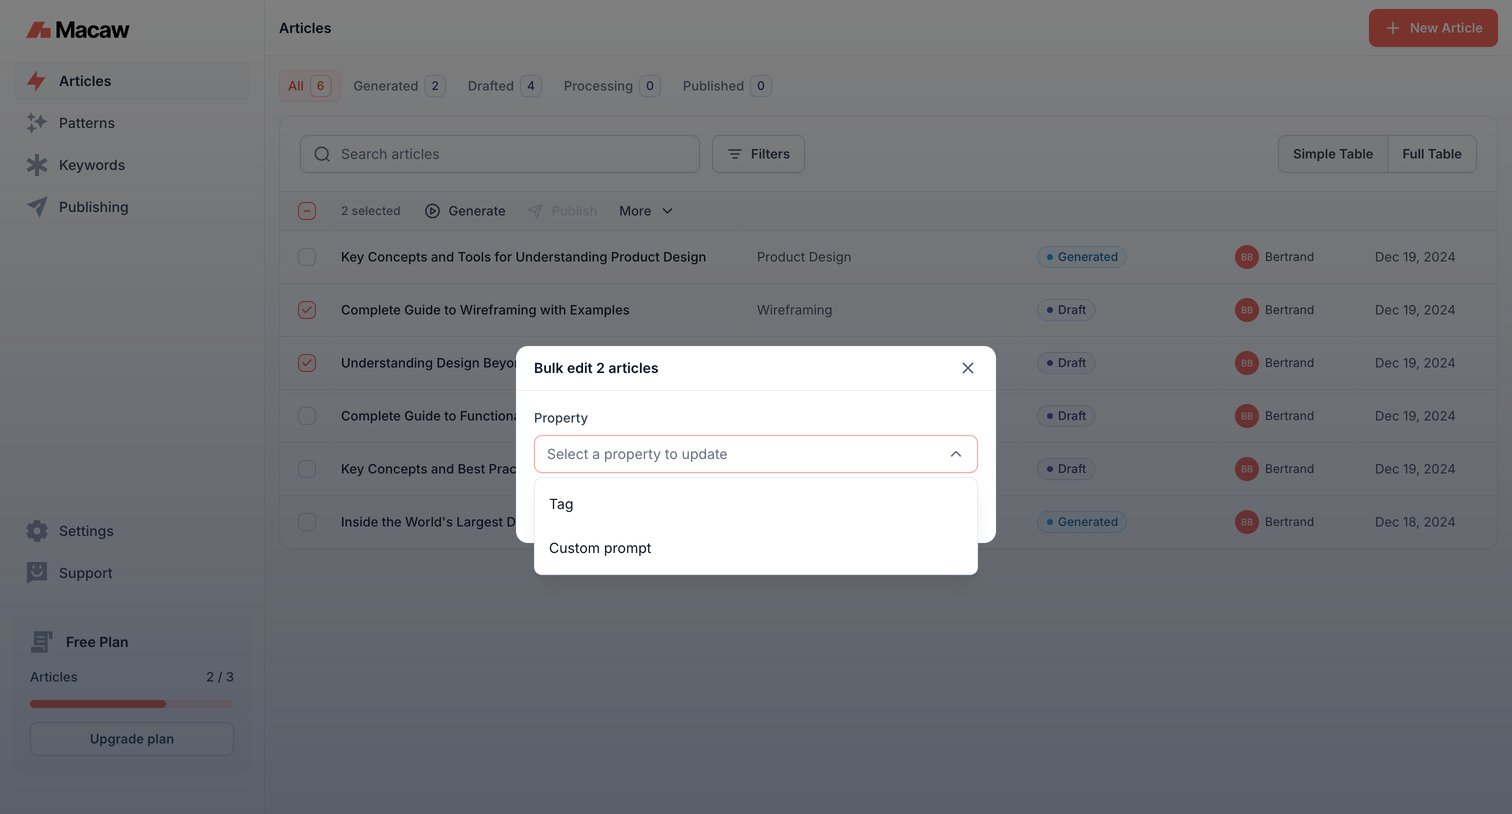Click the plus icon on New Article
The image size is (1512, 814).
pyautogui.click(x=1392, y=28)
